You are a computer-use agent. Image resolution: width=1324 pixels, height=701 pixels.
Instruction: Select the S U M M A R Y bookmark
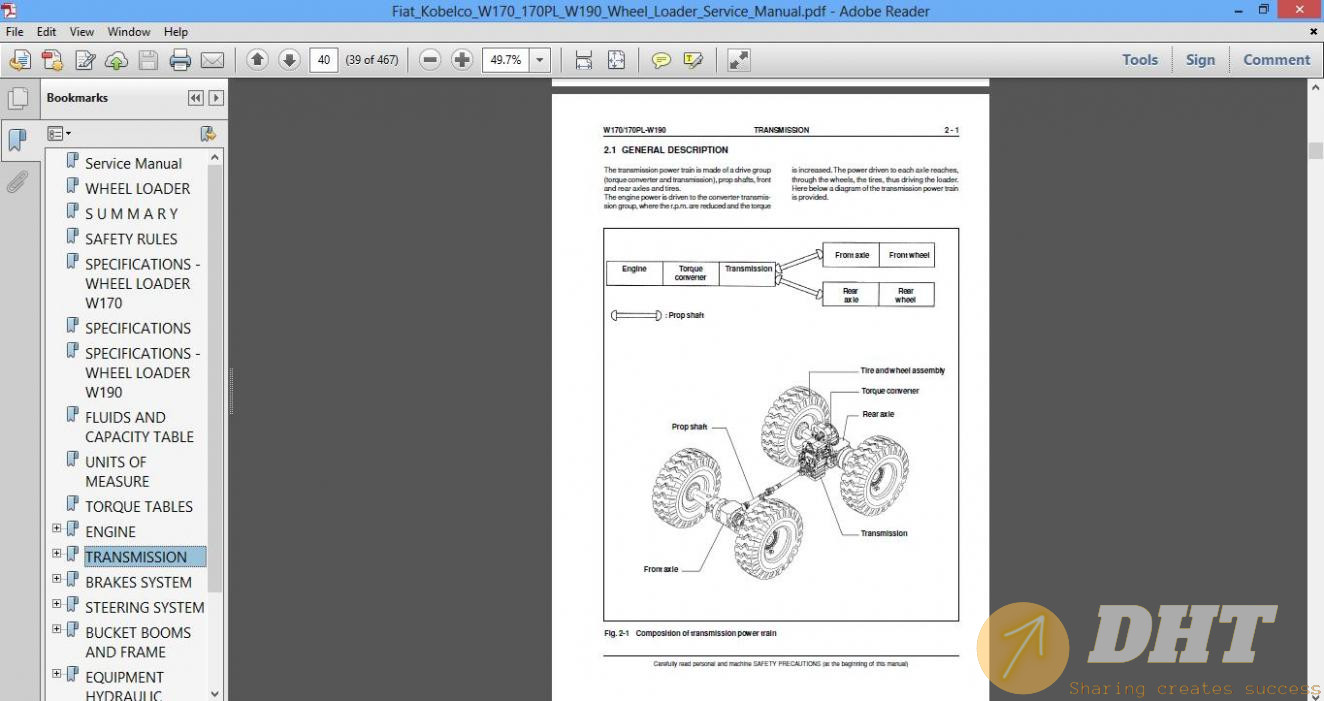click(x=131, y=214)
